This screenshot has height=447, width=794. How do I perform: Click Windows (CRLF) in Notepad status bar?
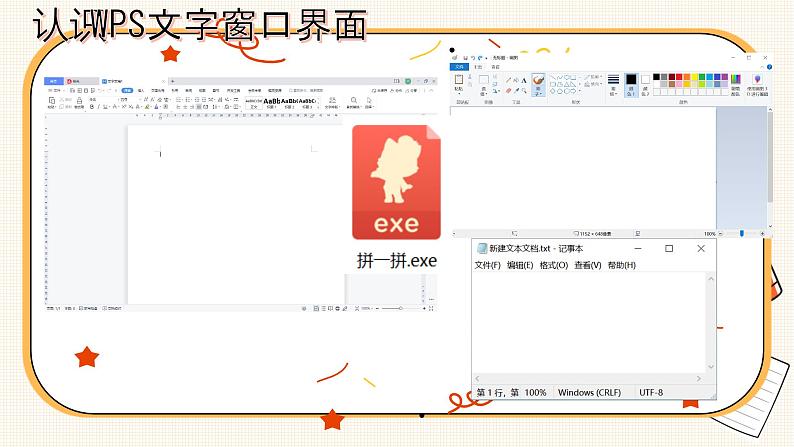(x=589, y=392)
